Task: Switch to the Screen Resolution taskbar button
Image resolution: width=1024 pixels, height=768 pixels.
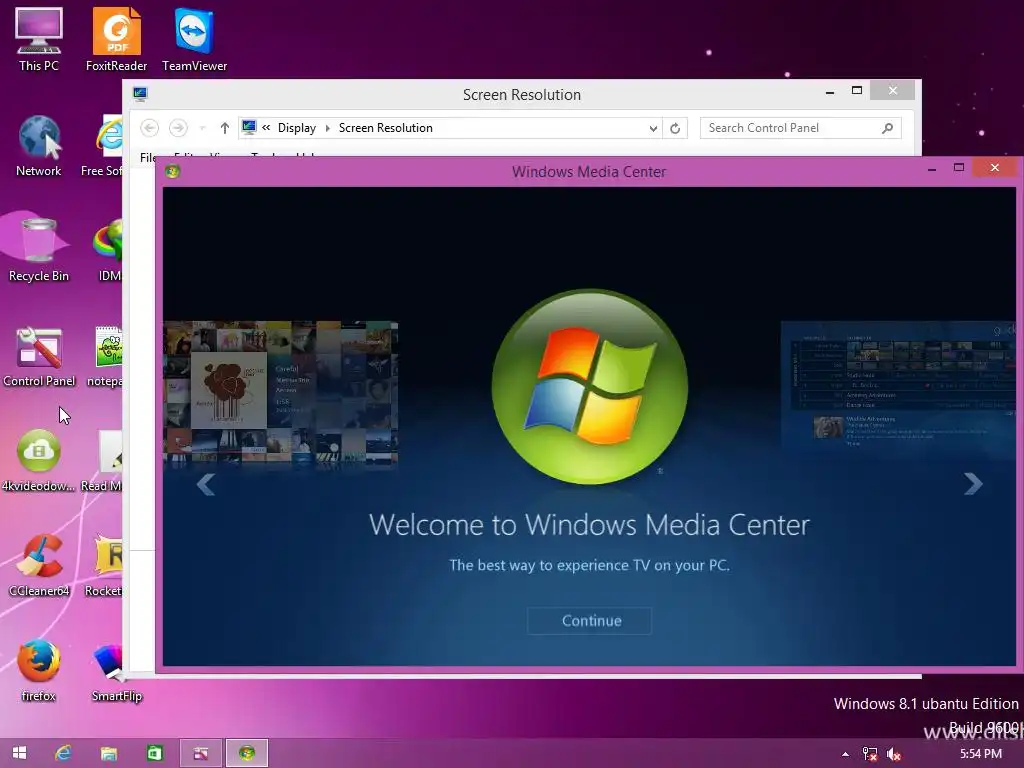Action: (x=200, y=753)
